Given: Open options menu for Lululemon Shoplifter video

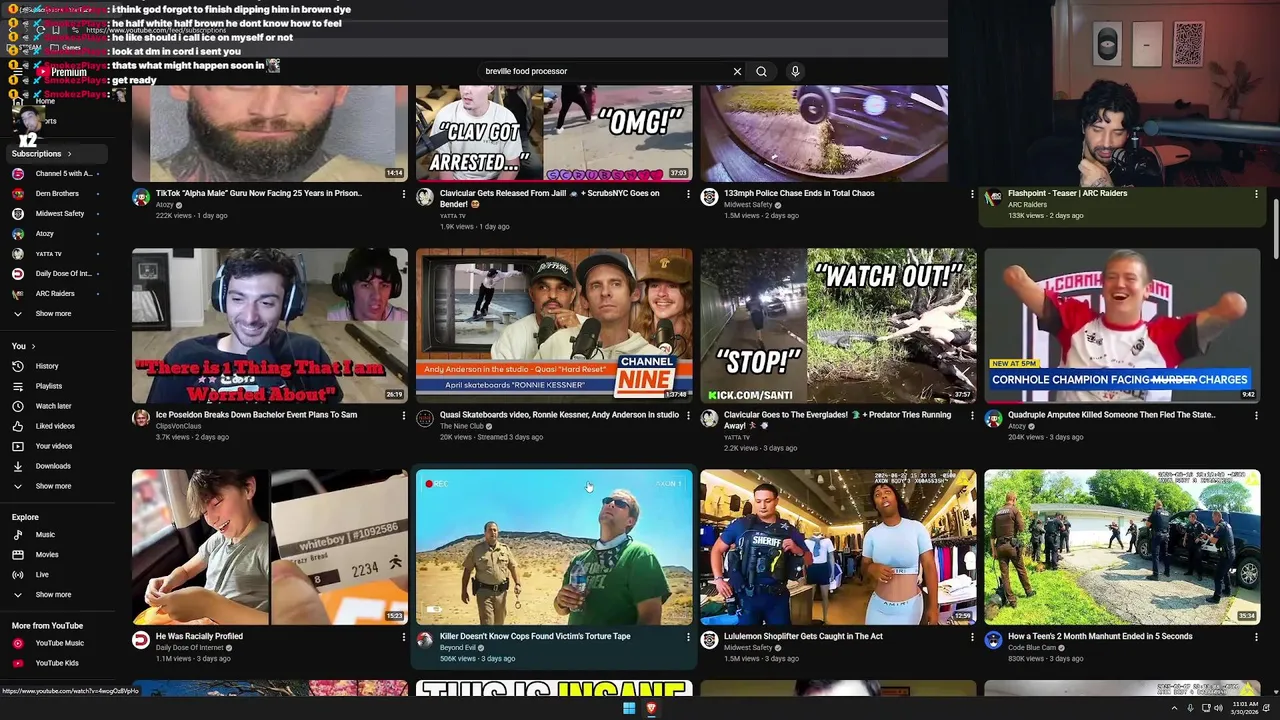Looking at the screenshot, I should click(972, 636).
